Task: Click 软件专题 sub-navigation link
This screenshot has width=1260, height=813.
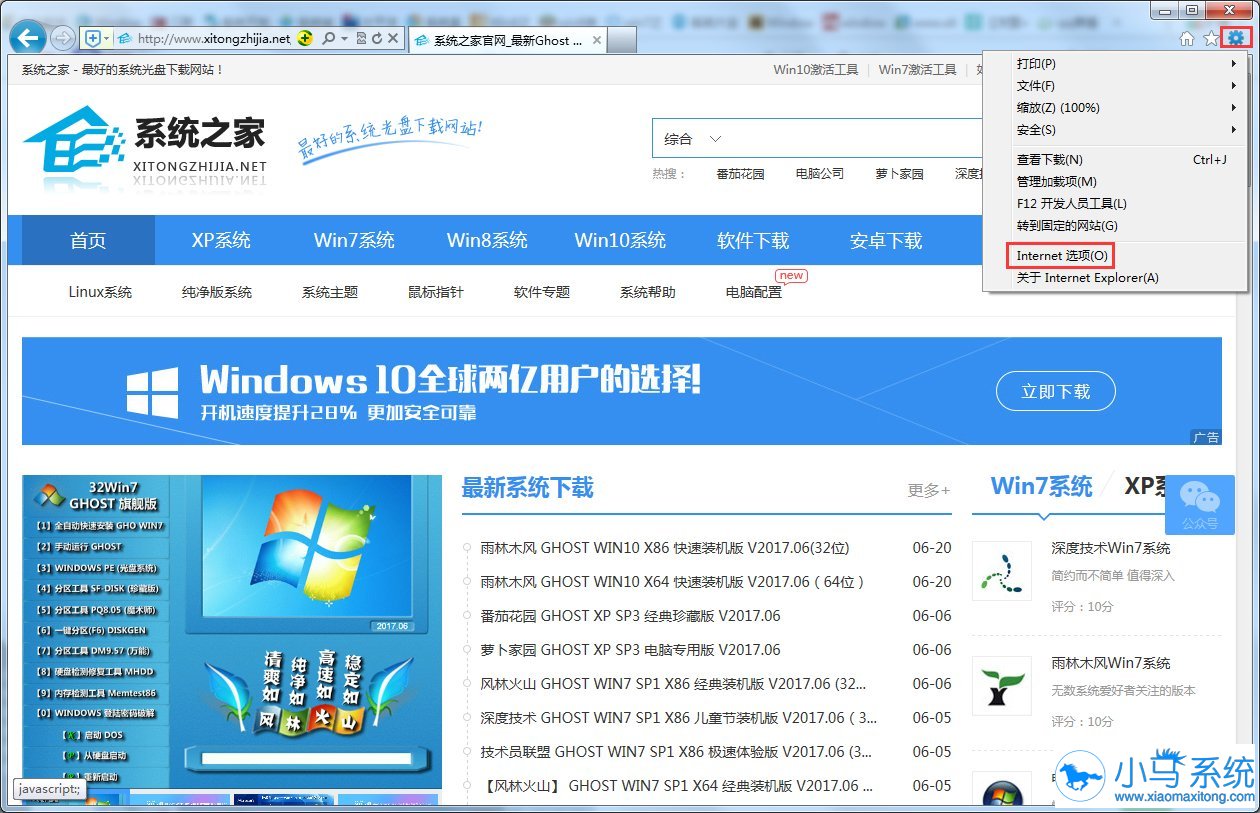Action: [x=542, y=292]
